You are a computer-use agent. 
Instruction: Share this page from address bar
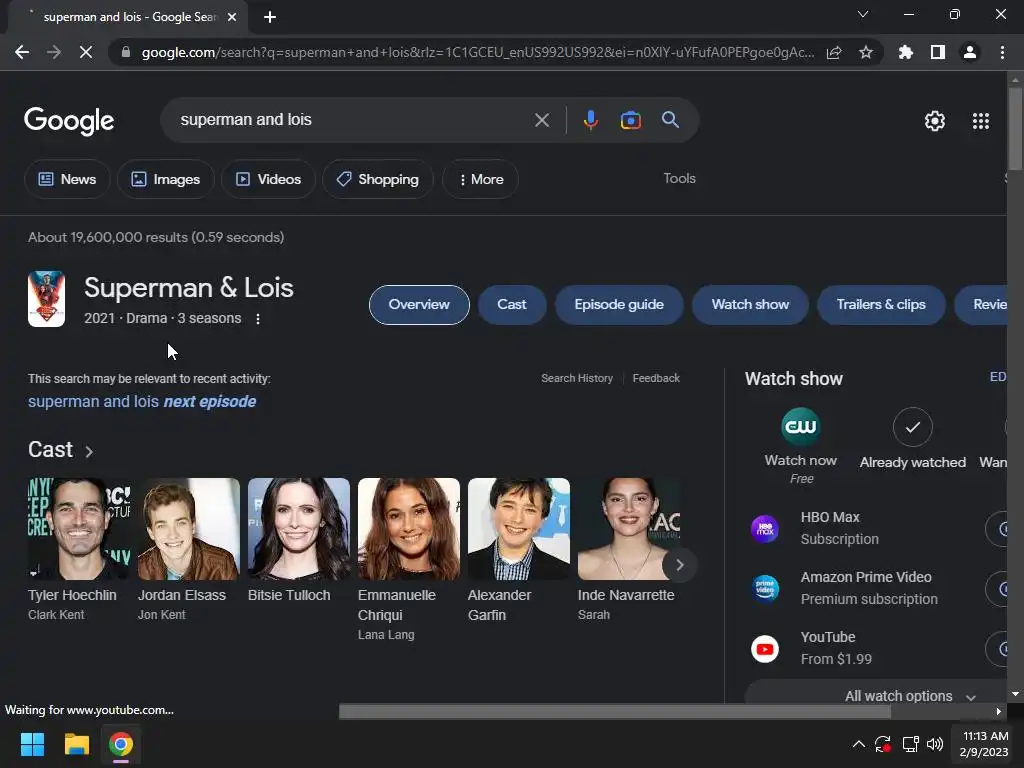pyautogui.click(x=834, y=52)
